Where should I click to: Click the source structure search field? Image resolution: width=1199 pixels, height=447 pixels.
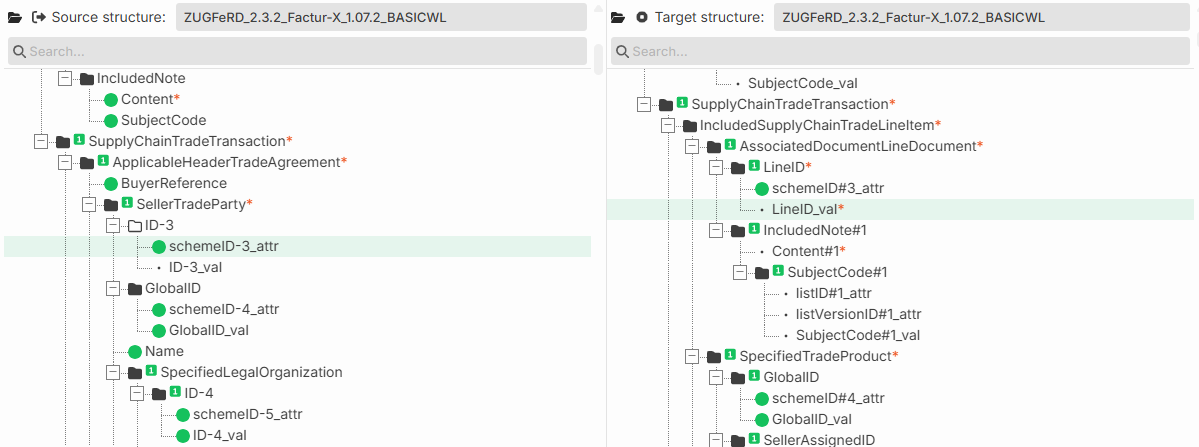297,51
